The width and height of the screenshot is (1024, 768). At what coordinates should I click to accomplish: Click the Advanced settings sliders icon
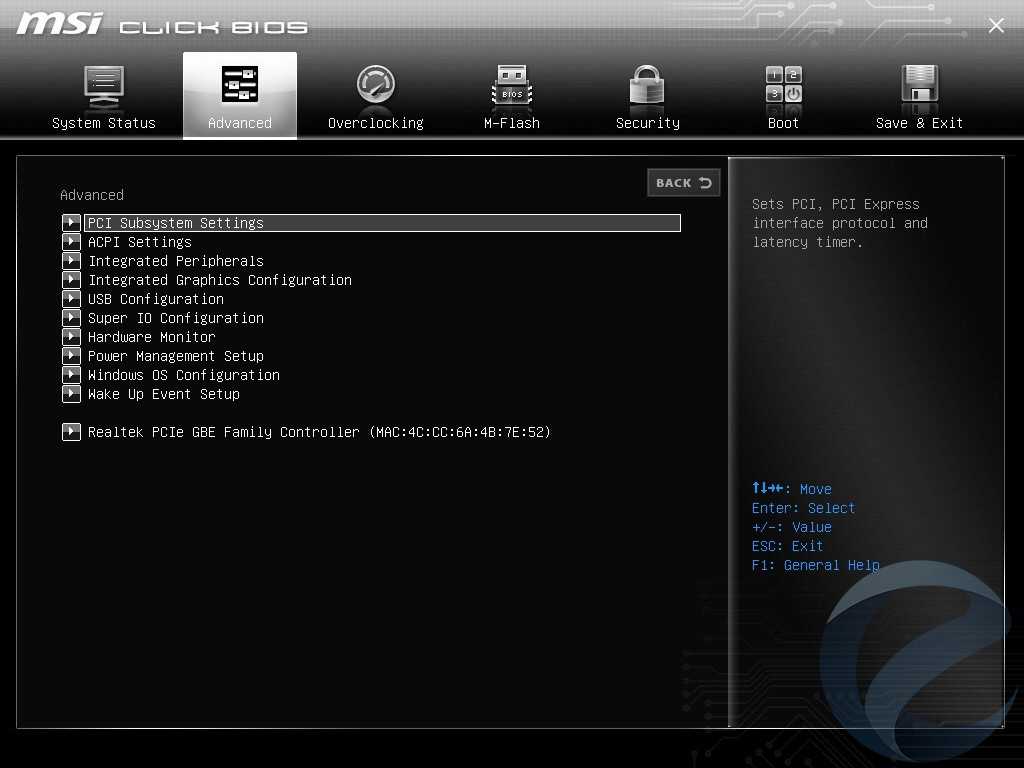[x=240, y=86]
